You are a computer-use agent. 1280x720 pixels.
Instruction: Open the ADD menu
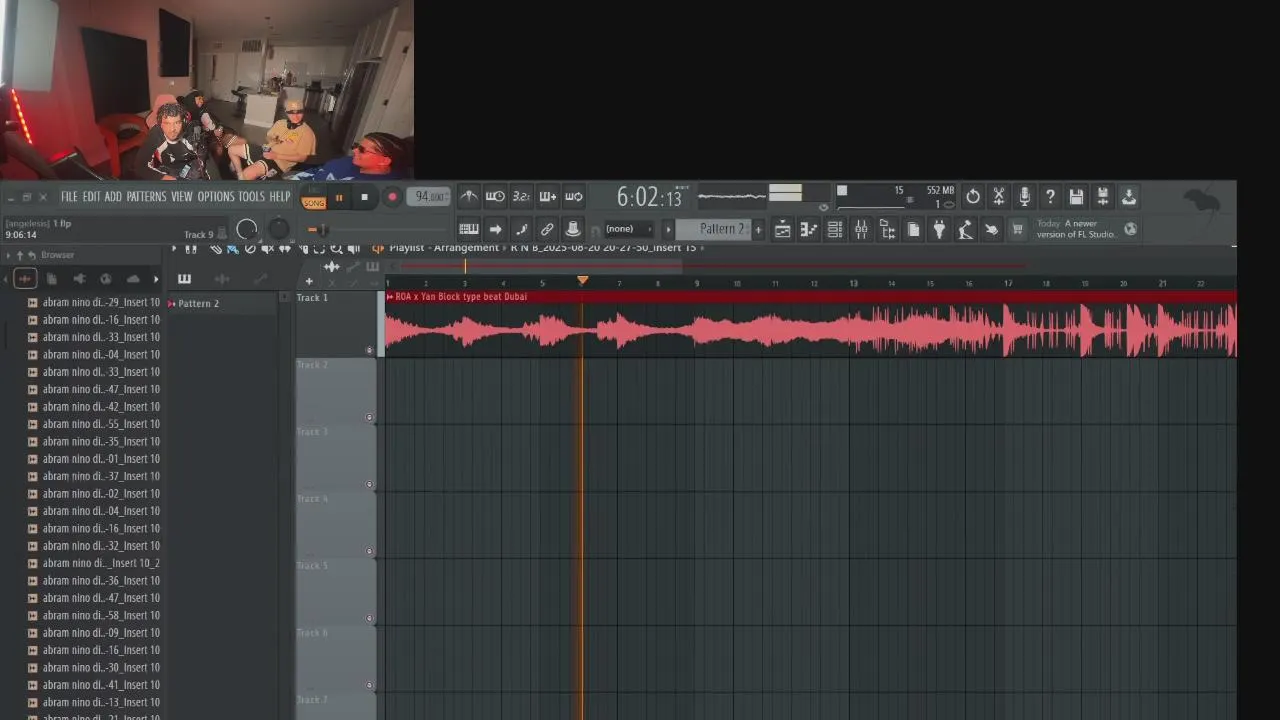pyautogui.click(x=113, y=197)
